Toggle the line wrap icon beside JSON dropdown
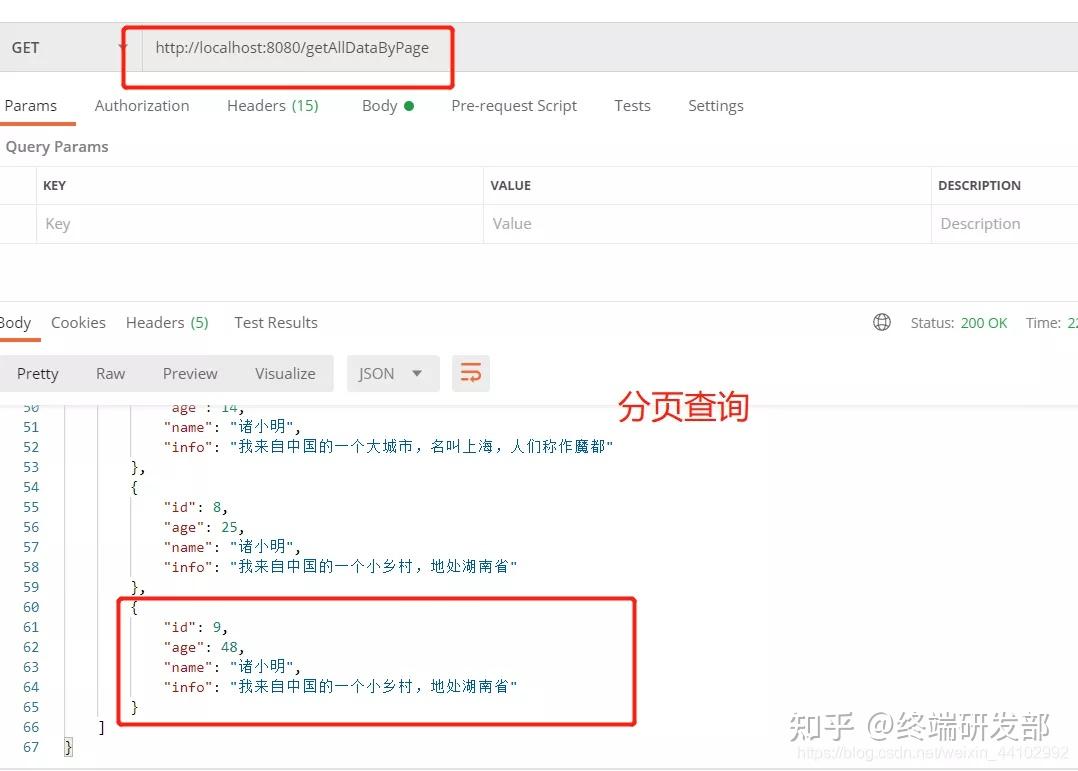 click(470, 372)
